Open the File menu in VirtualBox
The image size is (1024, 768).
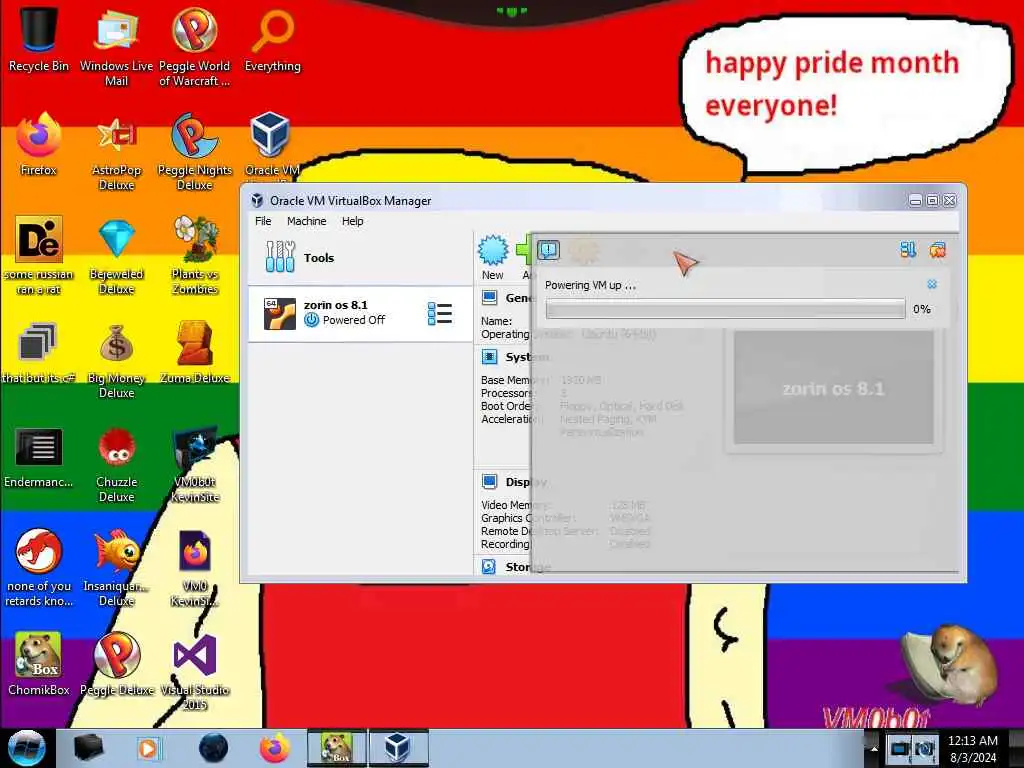pyautogui.click(x=263, y=221)
